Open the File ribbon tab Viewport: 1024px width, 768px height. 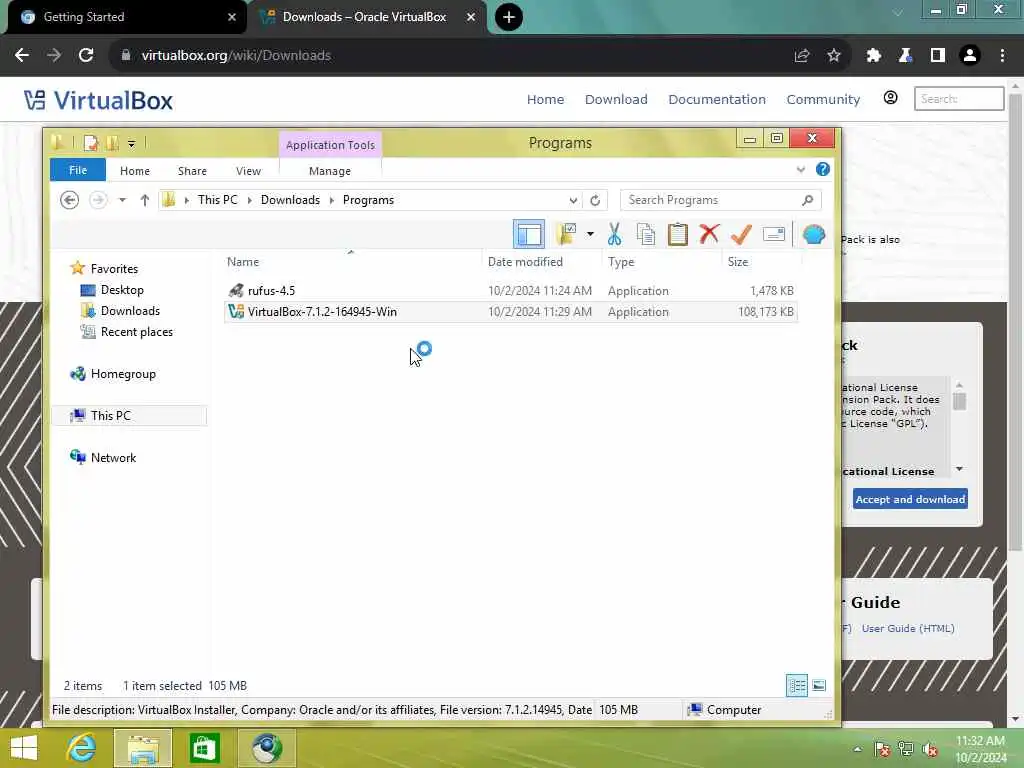[78, 170]
